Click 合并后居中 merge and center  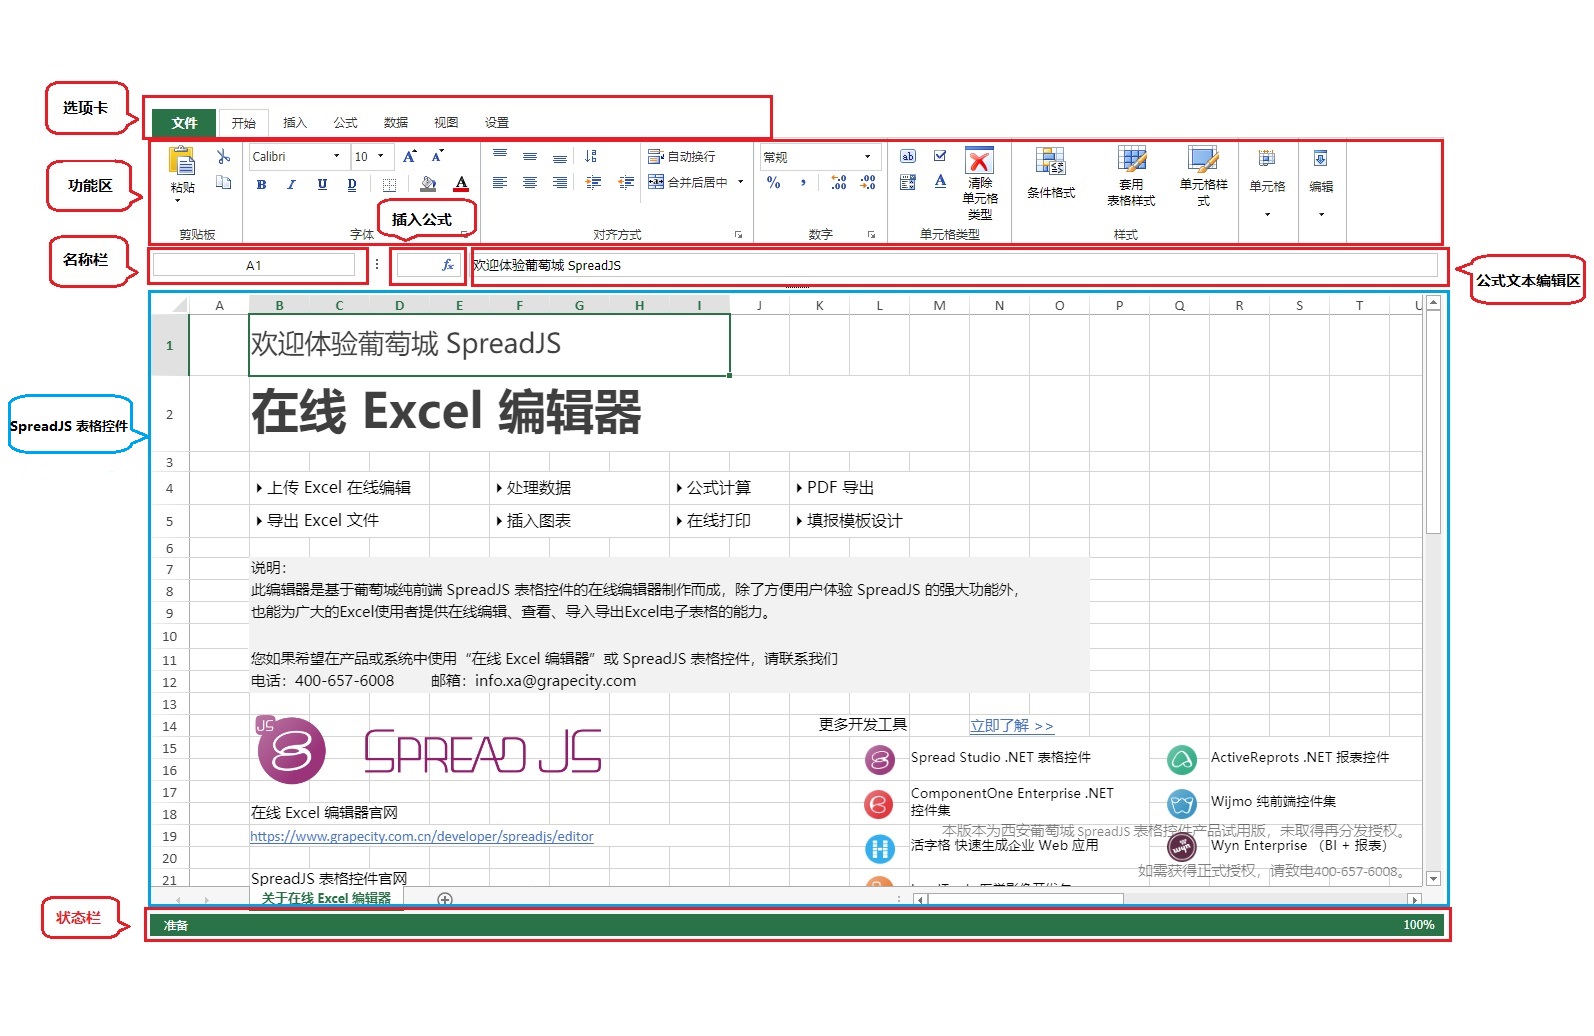(688, 182)
